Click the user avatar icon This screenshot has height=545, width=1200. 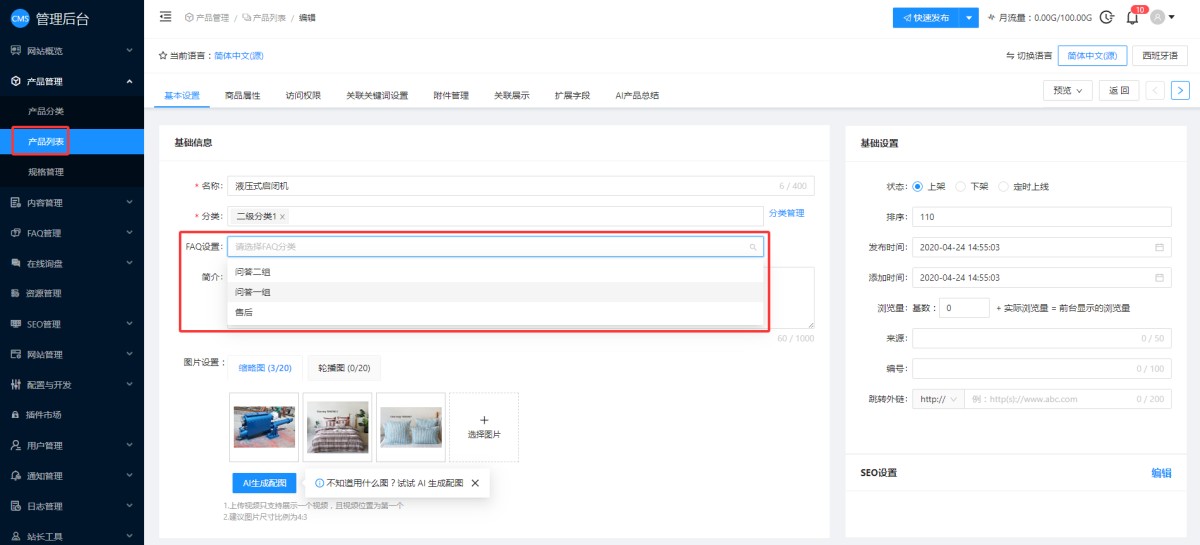coord(1158,17)
